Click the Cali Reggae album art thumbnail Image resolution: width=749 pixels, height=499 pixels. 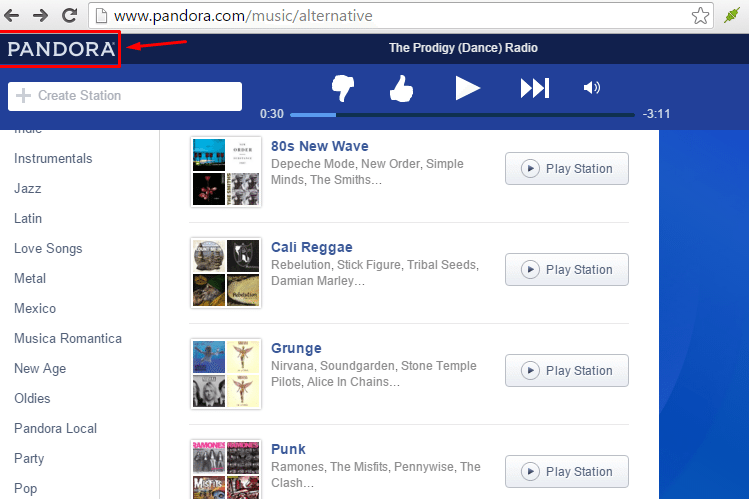tap(226, 273)
